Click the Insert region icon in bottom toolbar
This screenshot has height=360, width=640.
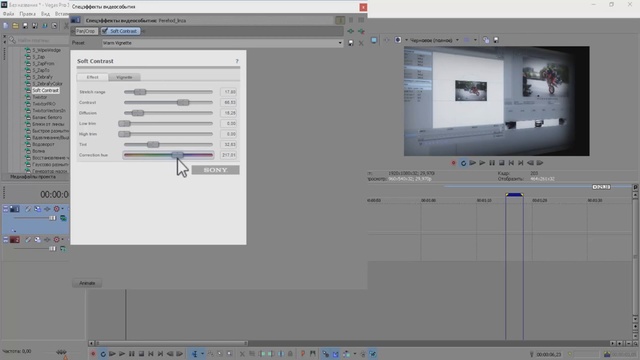[x=313, y=354]
